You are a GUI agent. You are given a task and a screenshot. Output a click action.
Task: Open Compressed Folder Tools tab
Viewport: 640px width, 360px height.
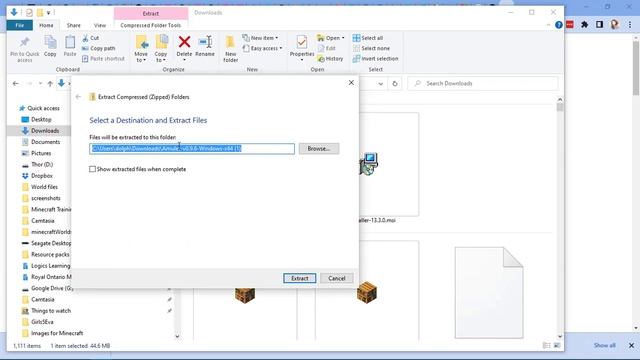tap(151, 25)
